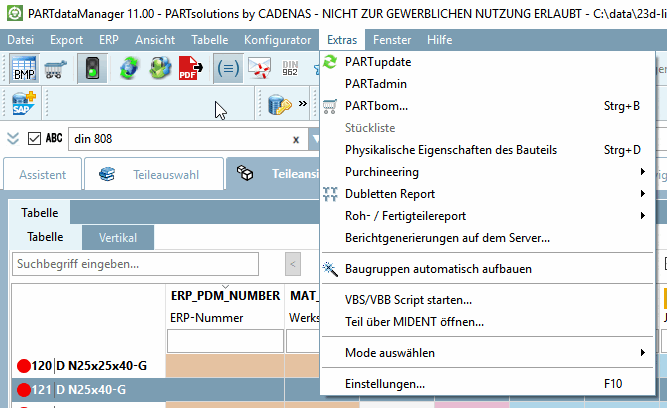Switch to the Vertikal table tab

[x=118, y=237]
